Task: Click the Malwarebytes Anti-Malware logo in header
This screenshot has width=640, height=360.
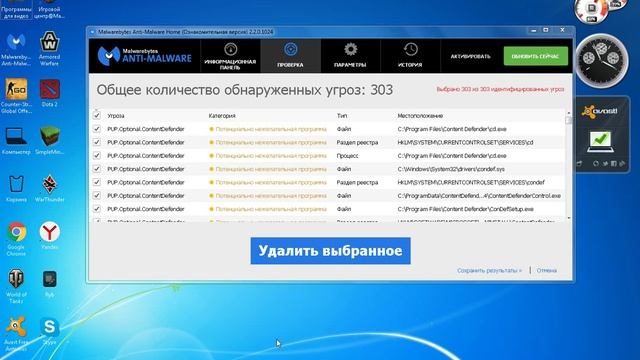Action: [144, 56]
